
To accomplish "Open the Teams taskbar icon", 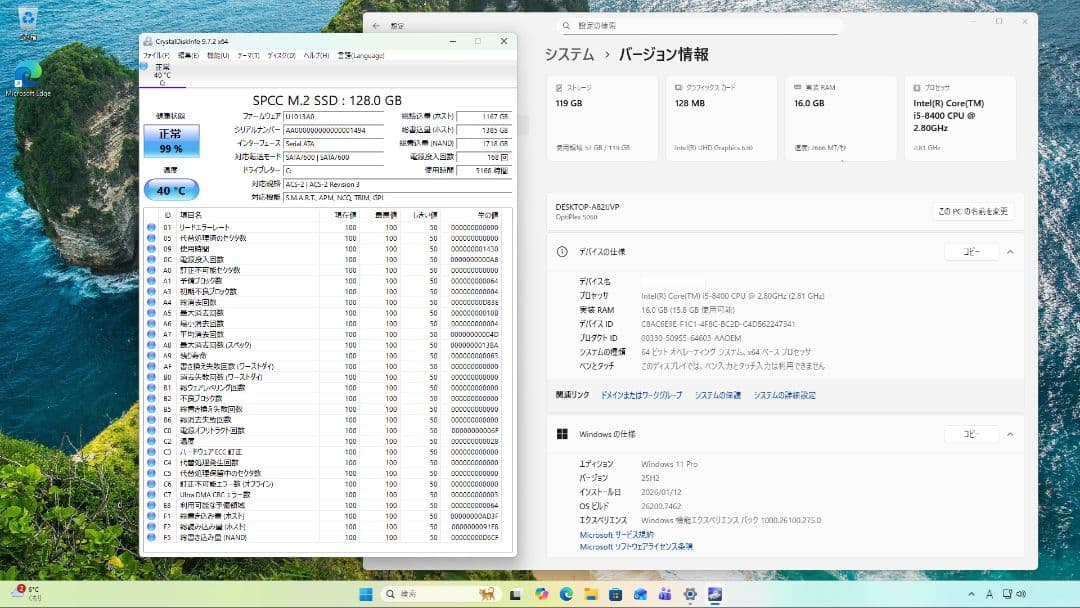I will pos(665,594).
